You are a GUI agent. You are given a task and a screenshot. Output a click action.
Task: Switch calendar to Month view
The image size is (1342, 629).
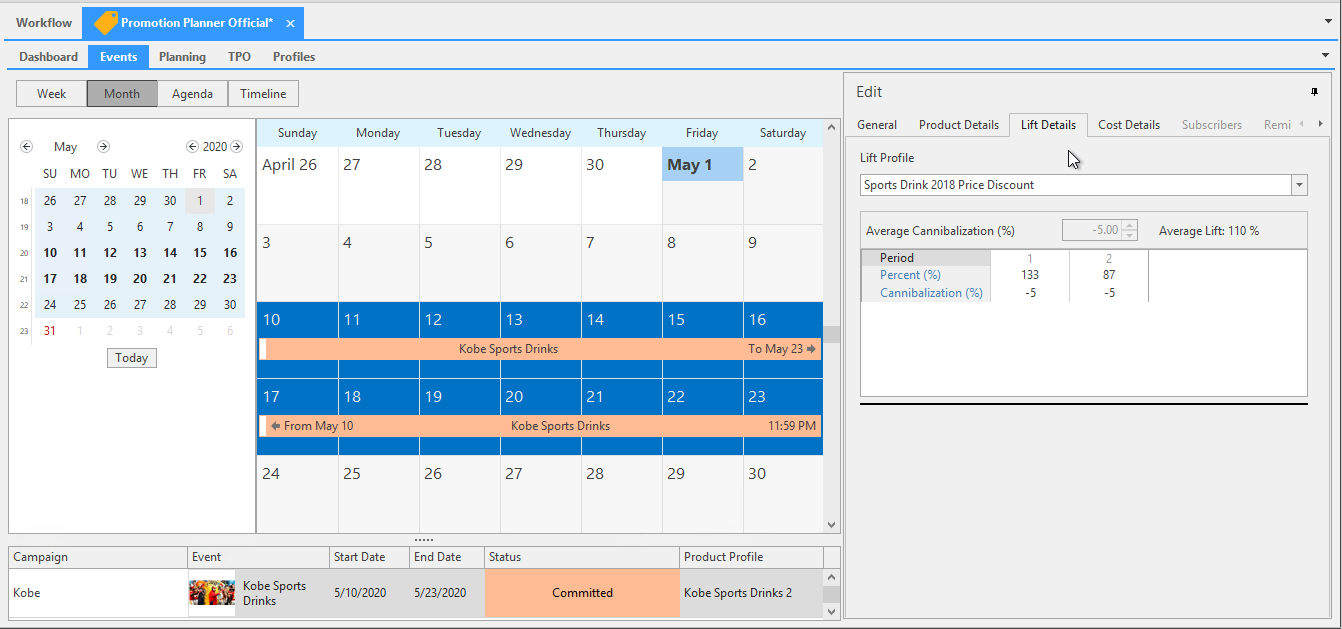(122, 94)
